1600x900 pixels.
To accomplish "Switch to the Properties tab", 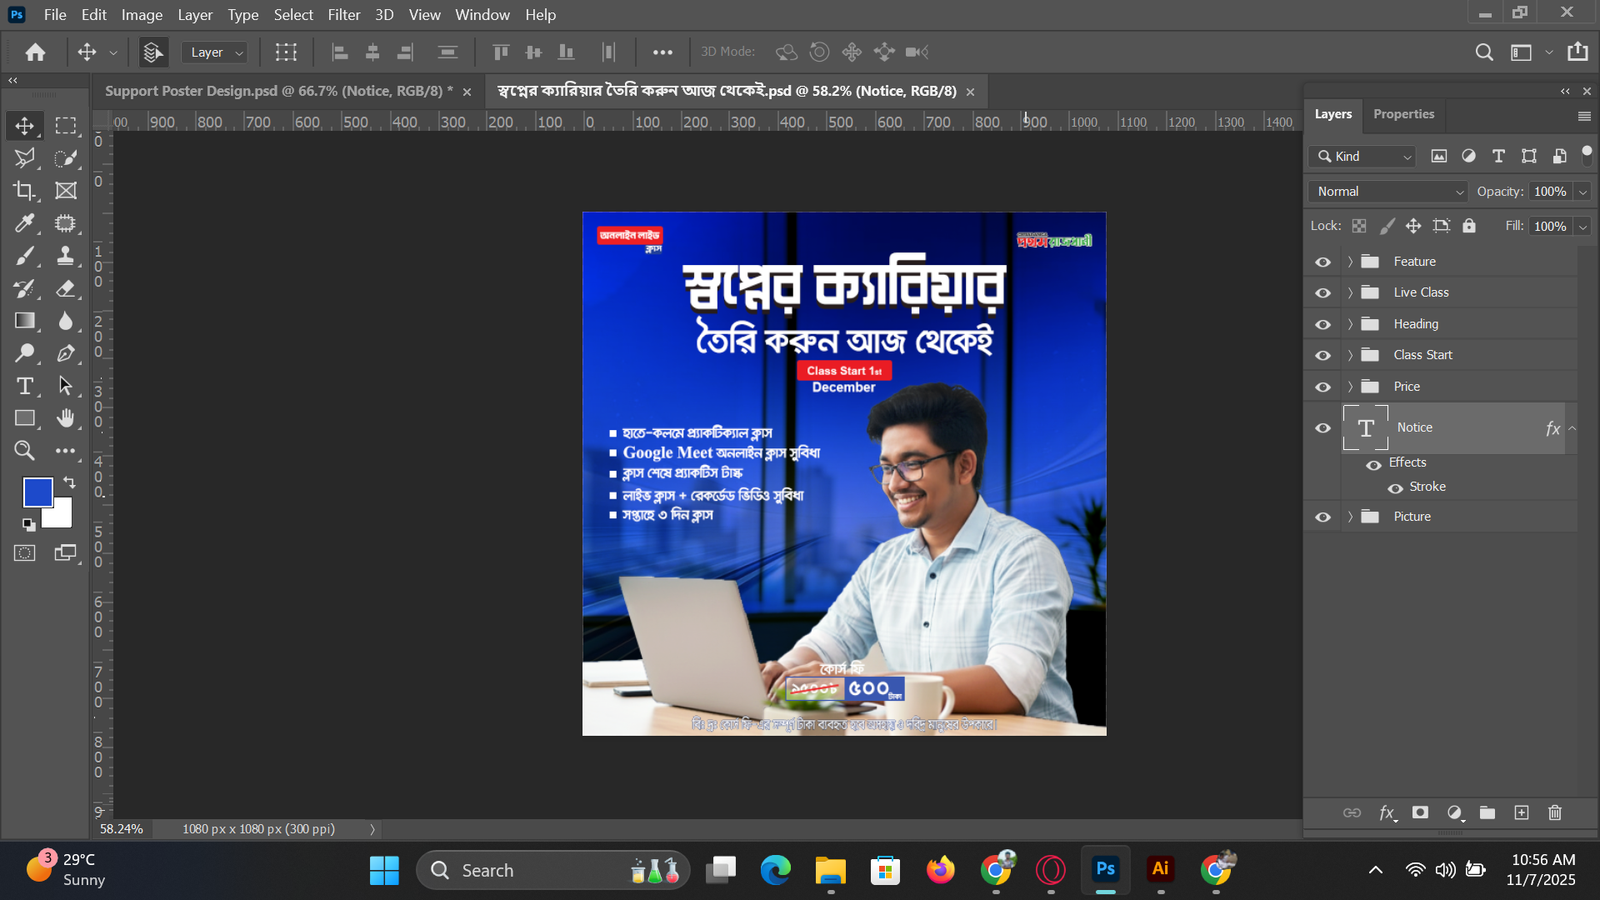I will (1403, 114).
